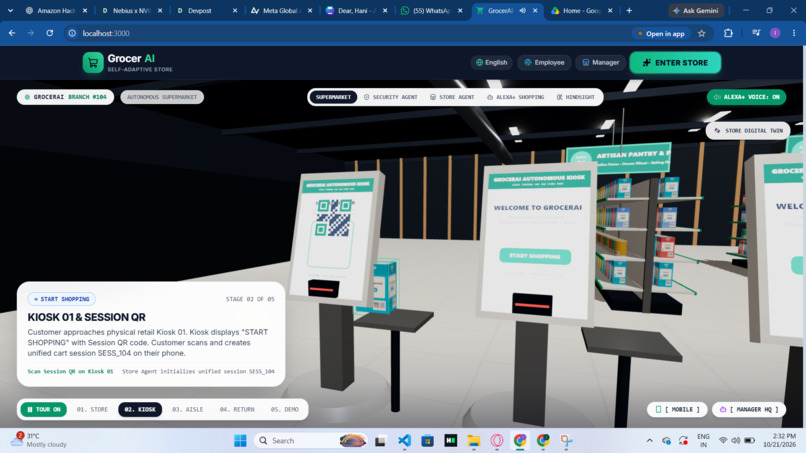Screen dimensions: 806x453
Task: Open STORE DIGITAL TWIN panel
Action: coord(748,131)
